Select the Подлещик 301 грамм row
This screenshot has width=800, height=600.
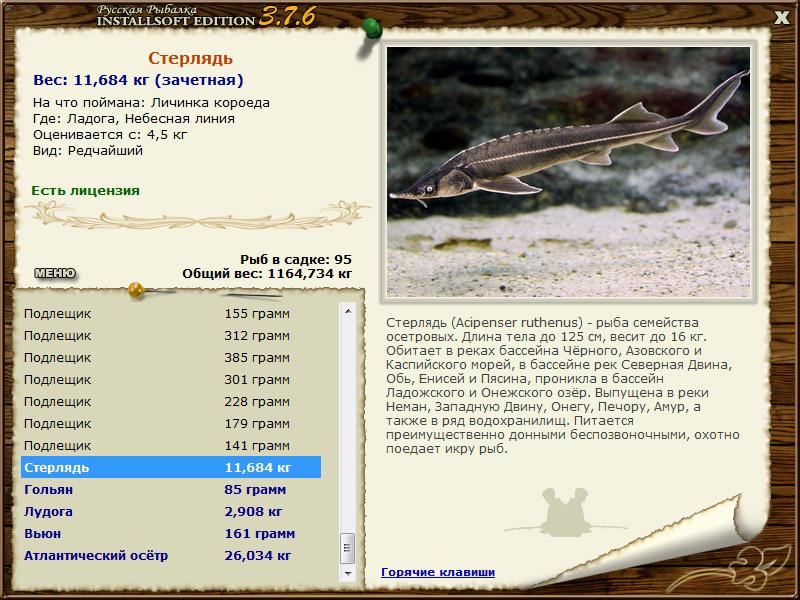click(x=171, y=380)
